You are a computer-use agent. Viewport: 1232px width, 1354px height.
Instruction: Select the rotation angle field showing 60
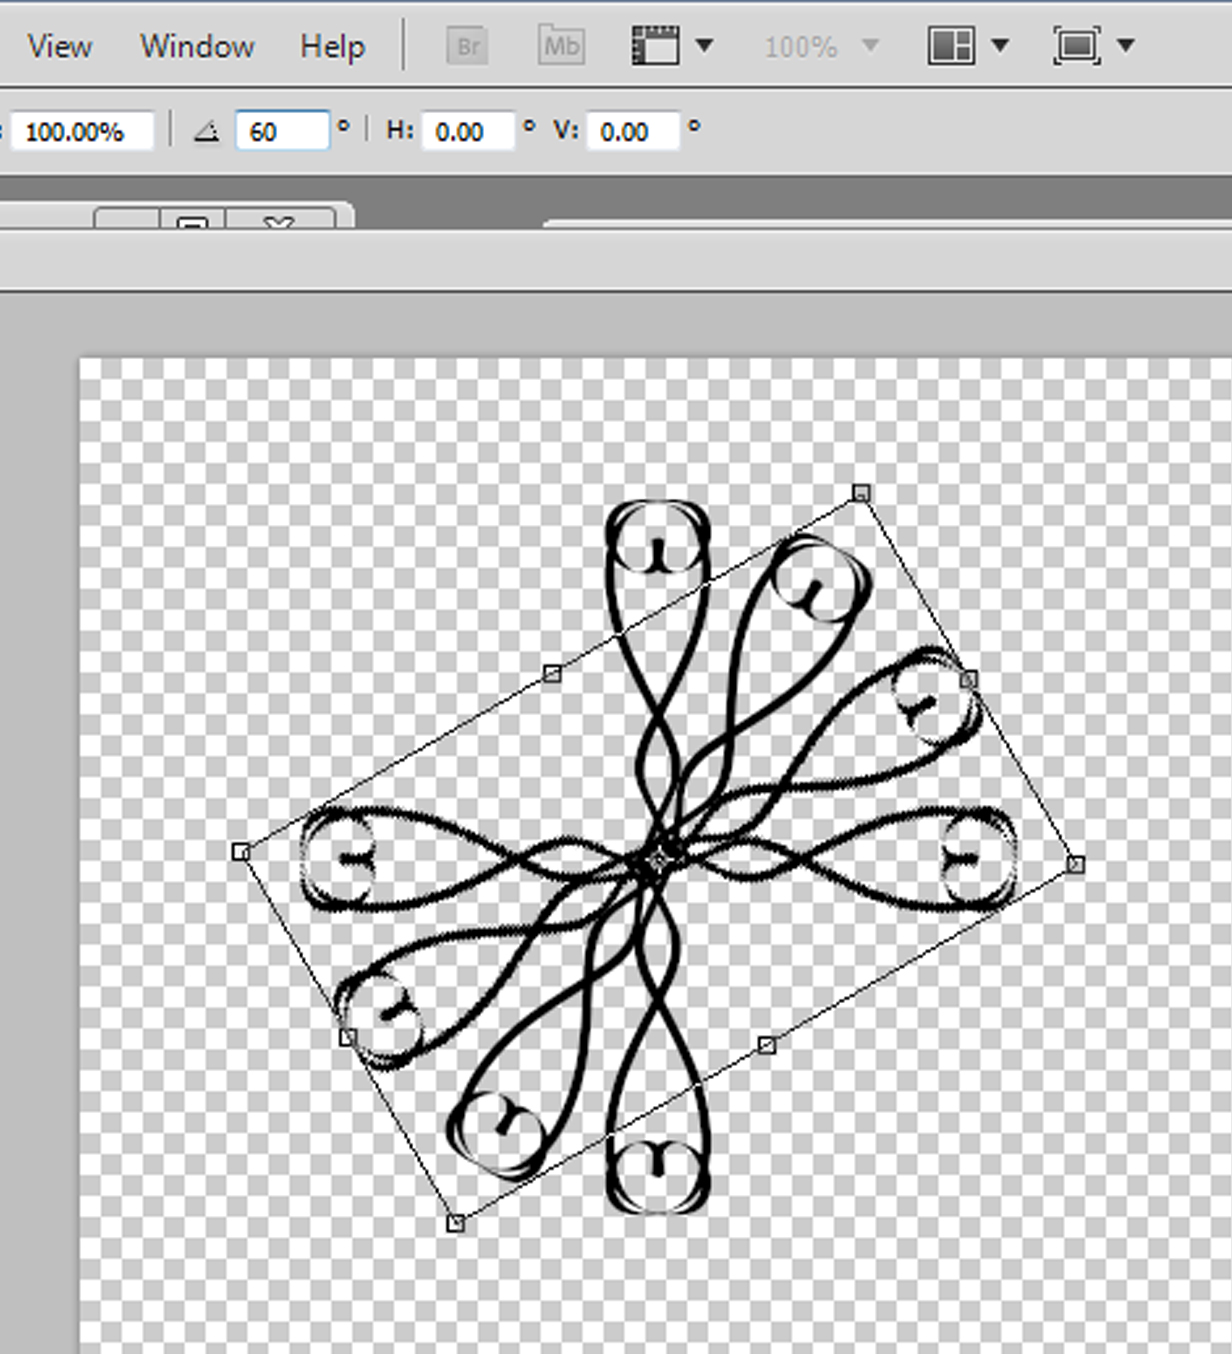click(x=282, y=129)
